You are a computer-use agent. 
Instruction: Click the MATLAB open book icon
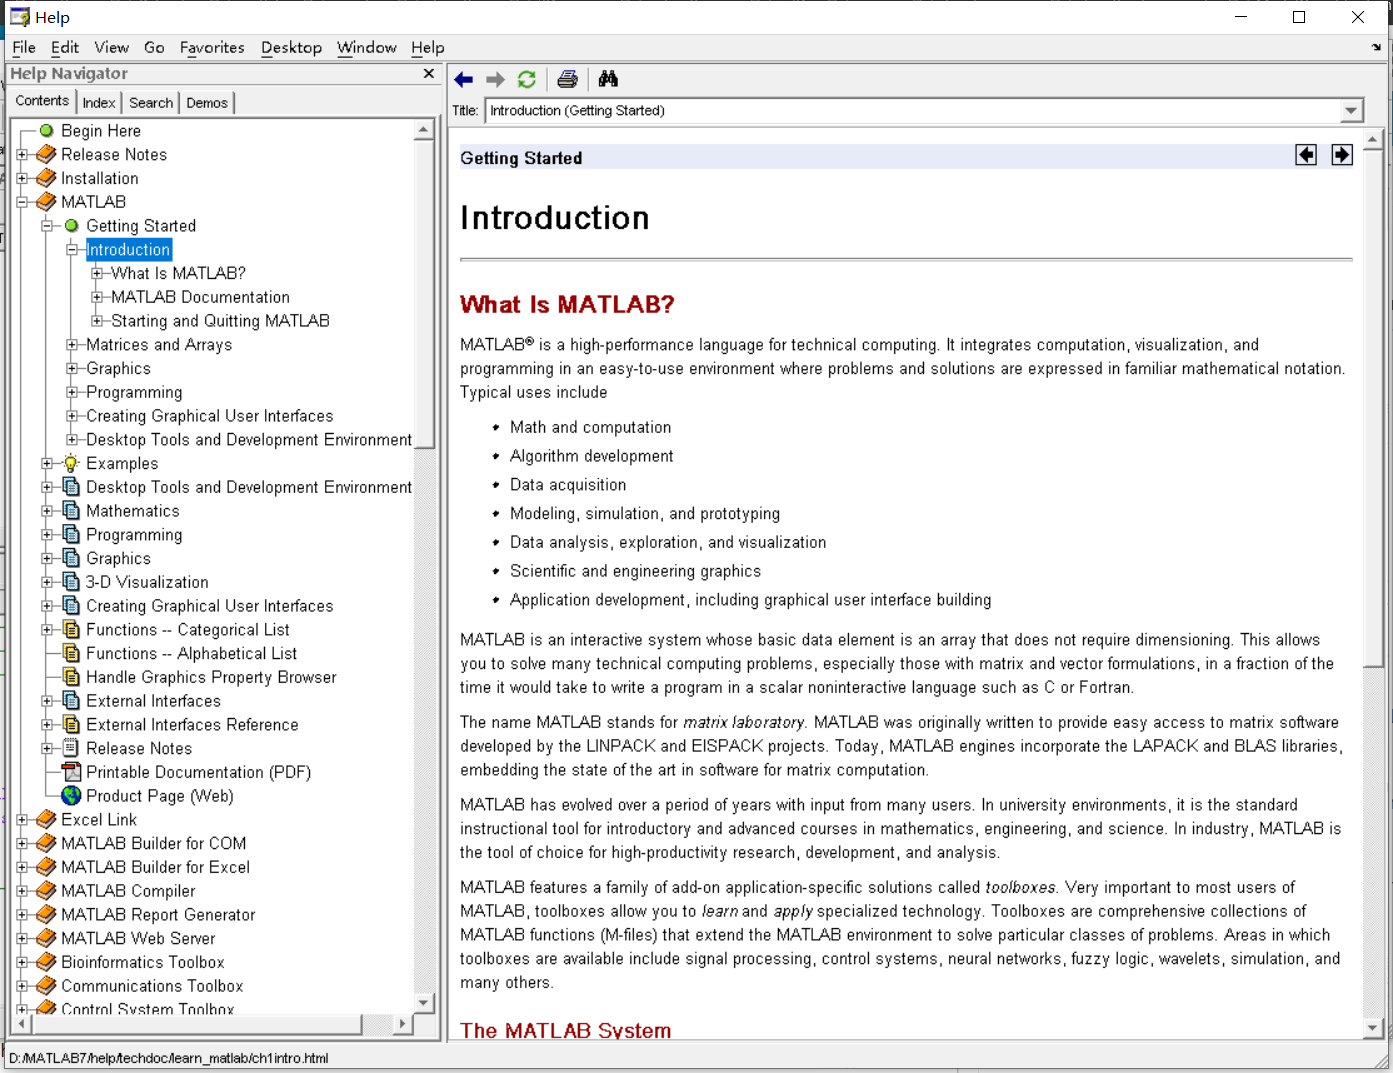(x=46, y=202)
